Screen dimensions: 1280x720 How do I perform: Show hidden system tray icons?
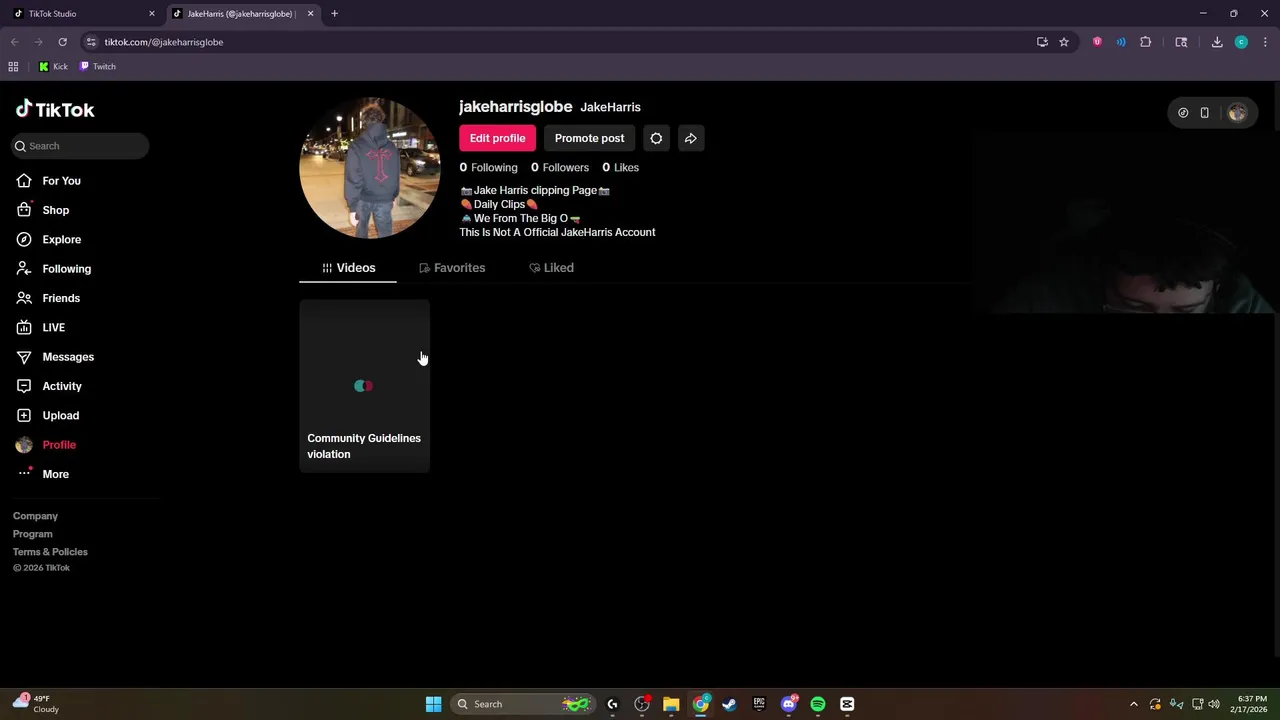point(1133,704)
